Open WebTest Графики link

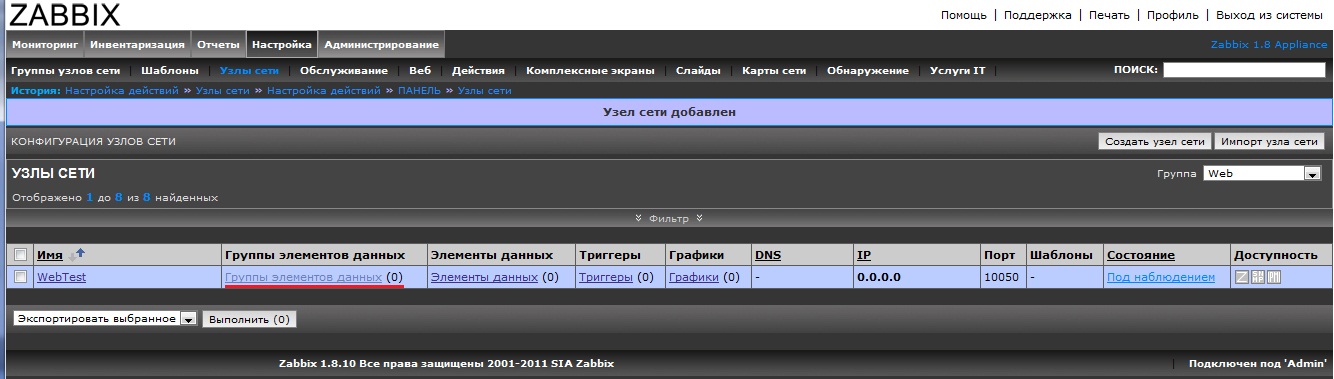click(x=694, y=277)
